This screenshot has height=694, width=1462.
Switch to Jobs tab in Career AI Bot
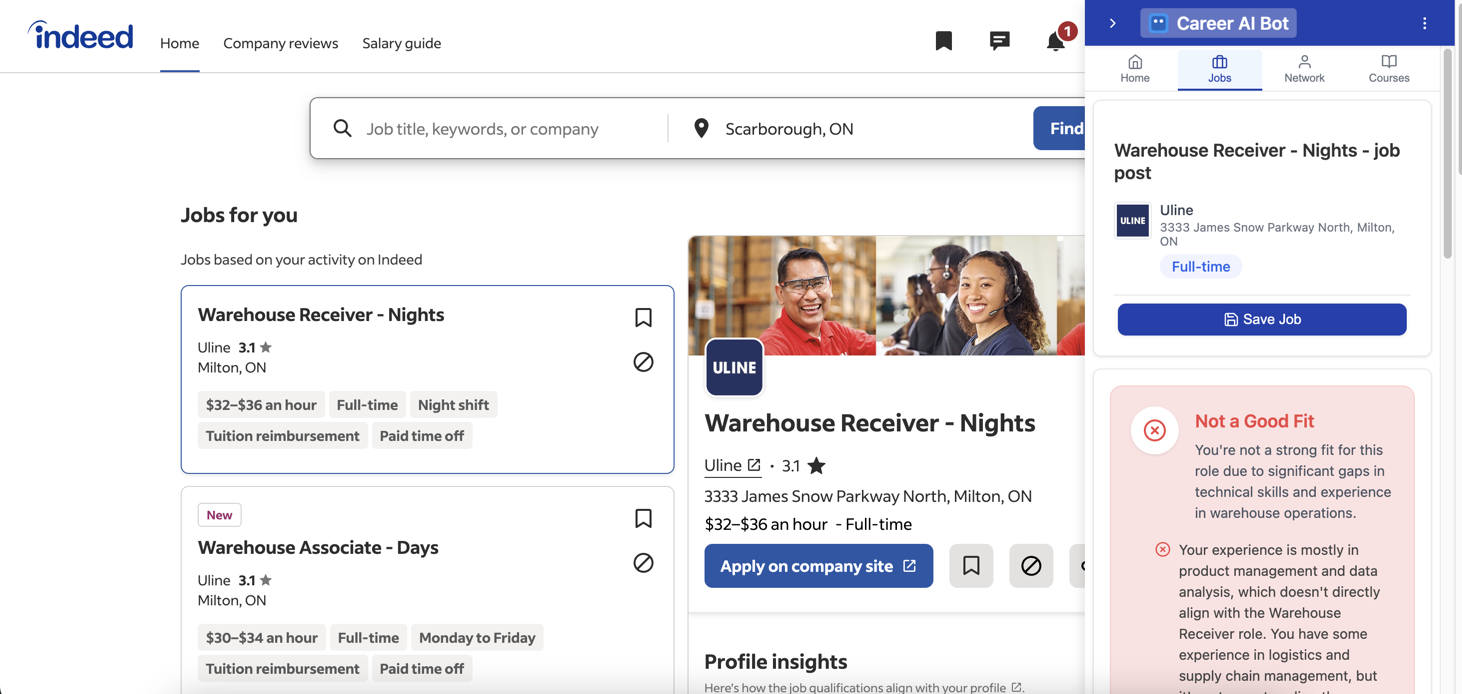pyautogui.click(x=1219, y=69)
